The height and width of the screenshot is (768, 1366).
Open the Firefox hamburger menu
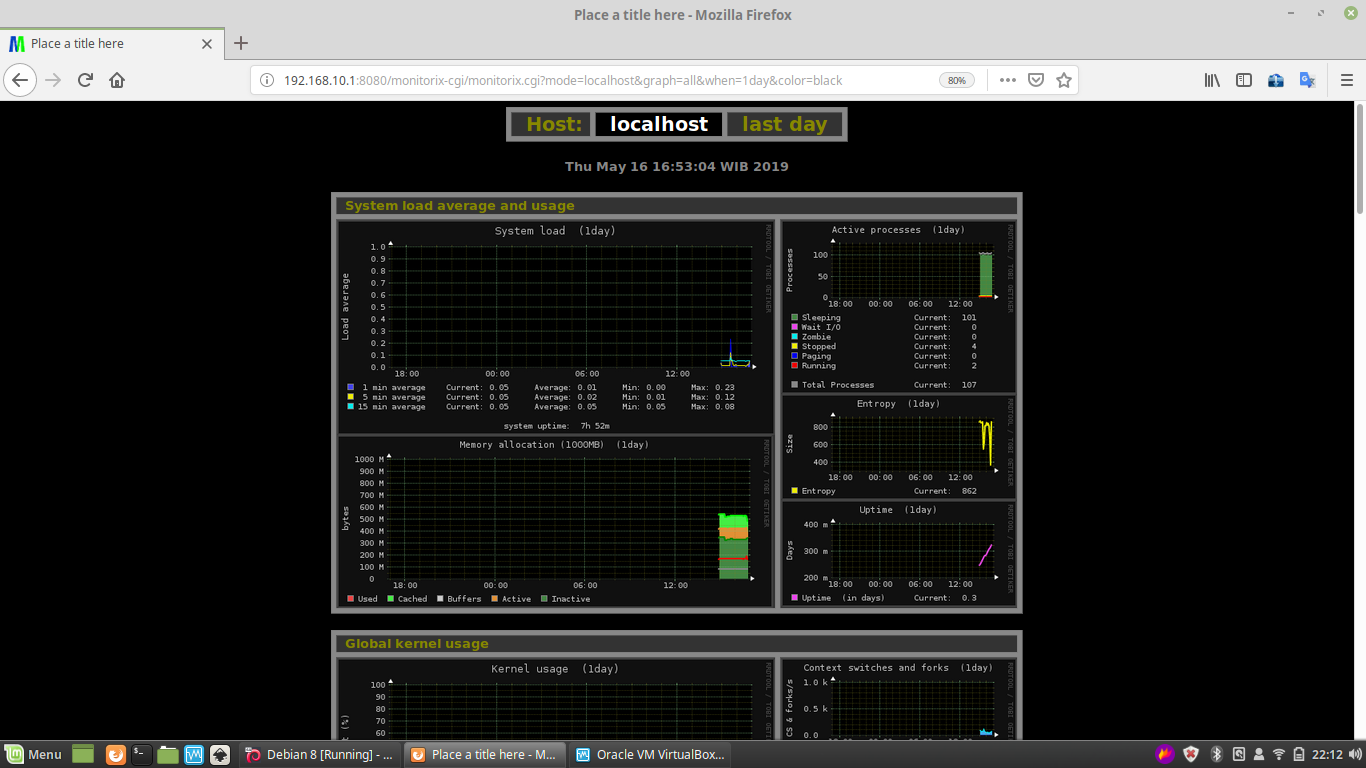(x=1347, y=79)
